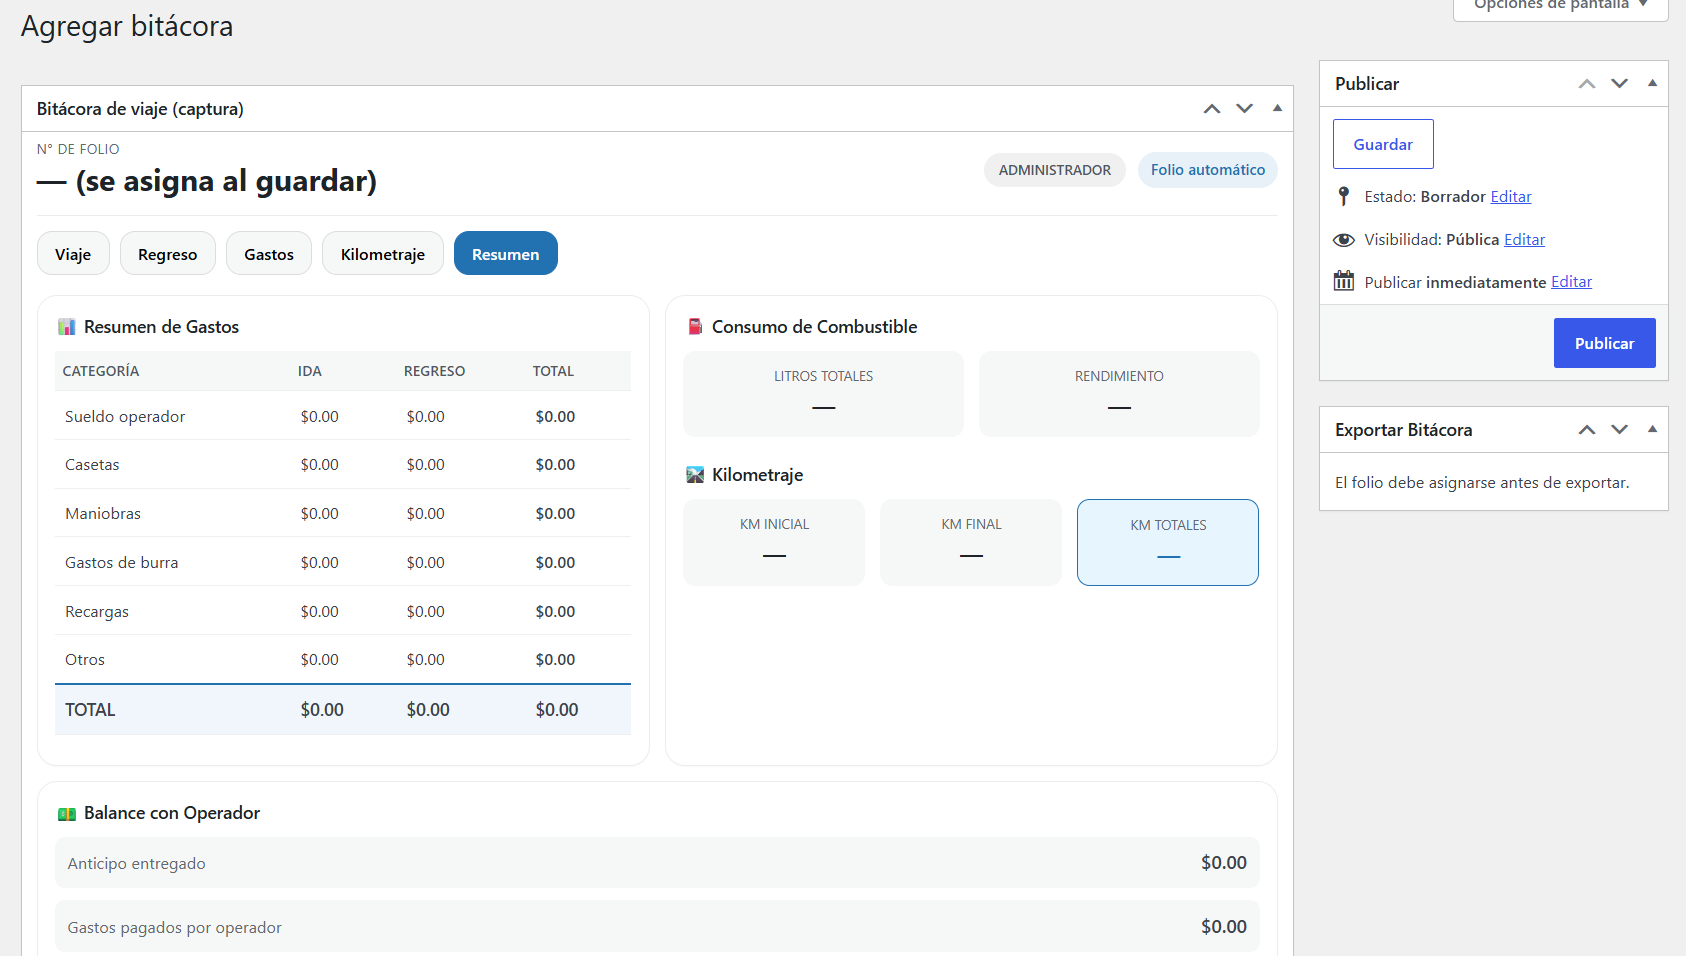Image resolution: width=1686 pixels, height=956 pixels.
Task: Click the Balance con Operador money icon
Action: [x=67, y=814]
